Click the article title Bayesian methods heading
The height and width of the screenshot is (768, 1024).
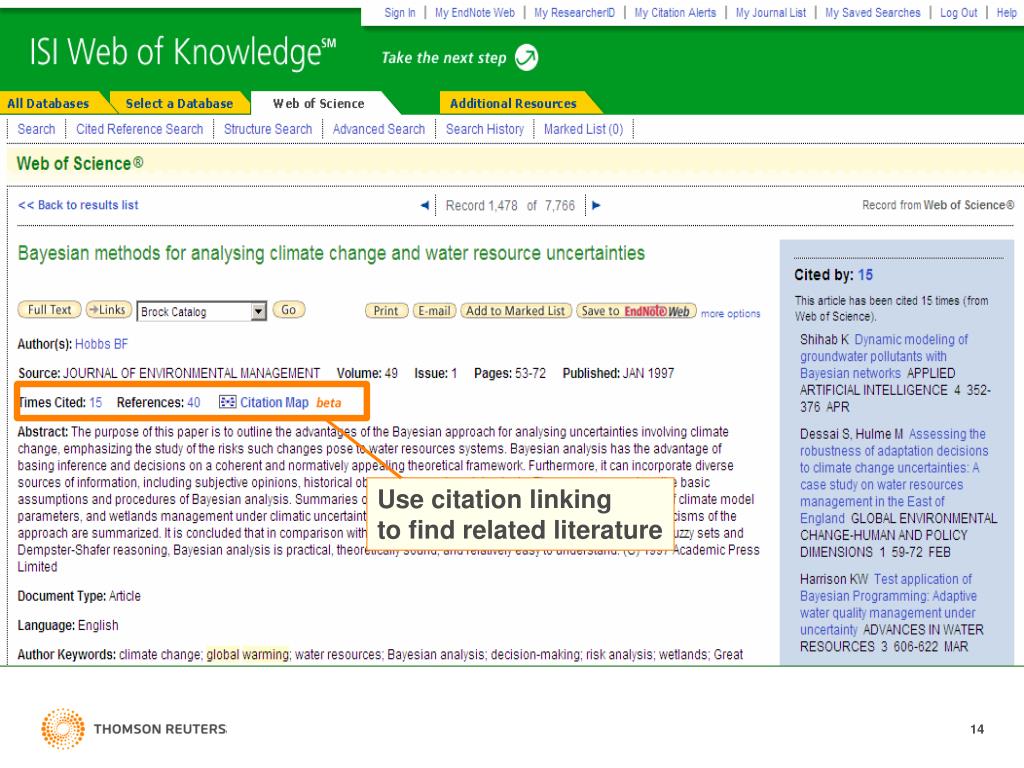(331, 253)
